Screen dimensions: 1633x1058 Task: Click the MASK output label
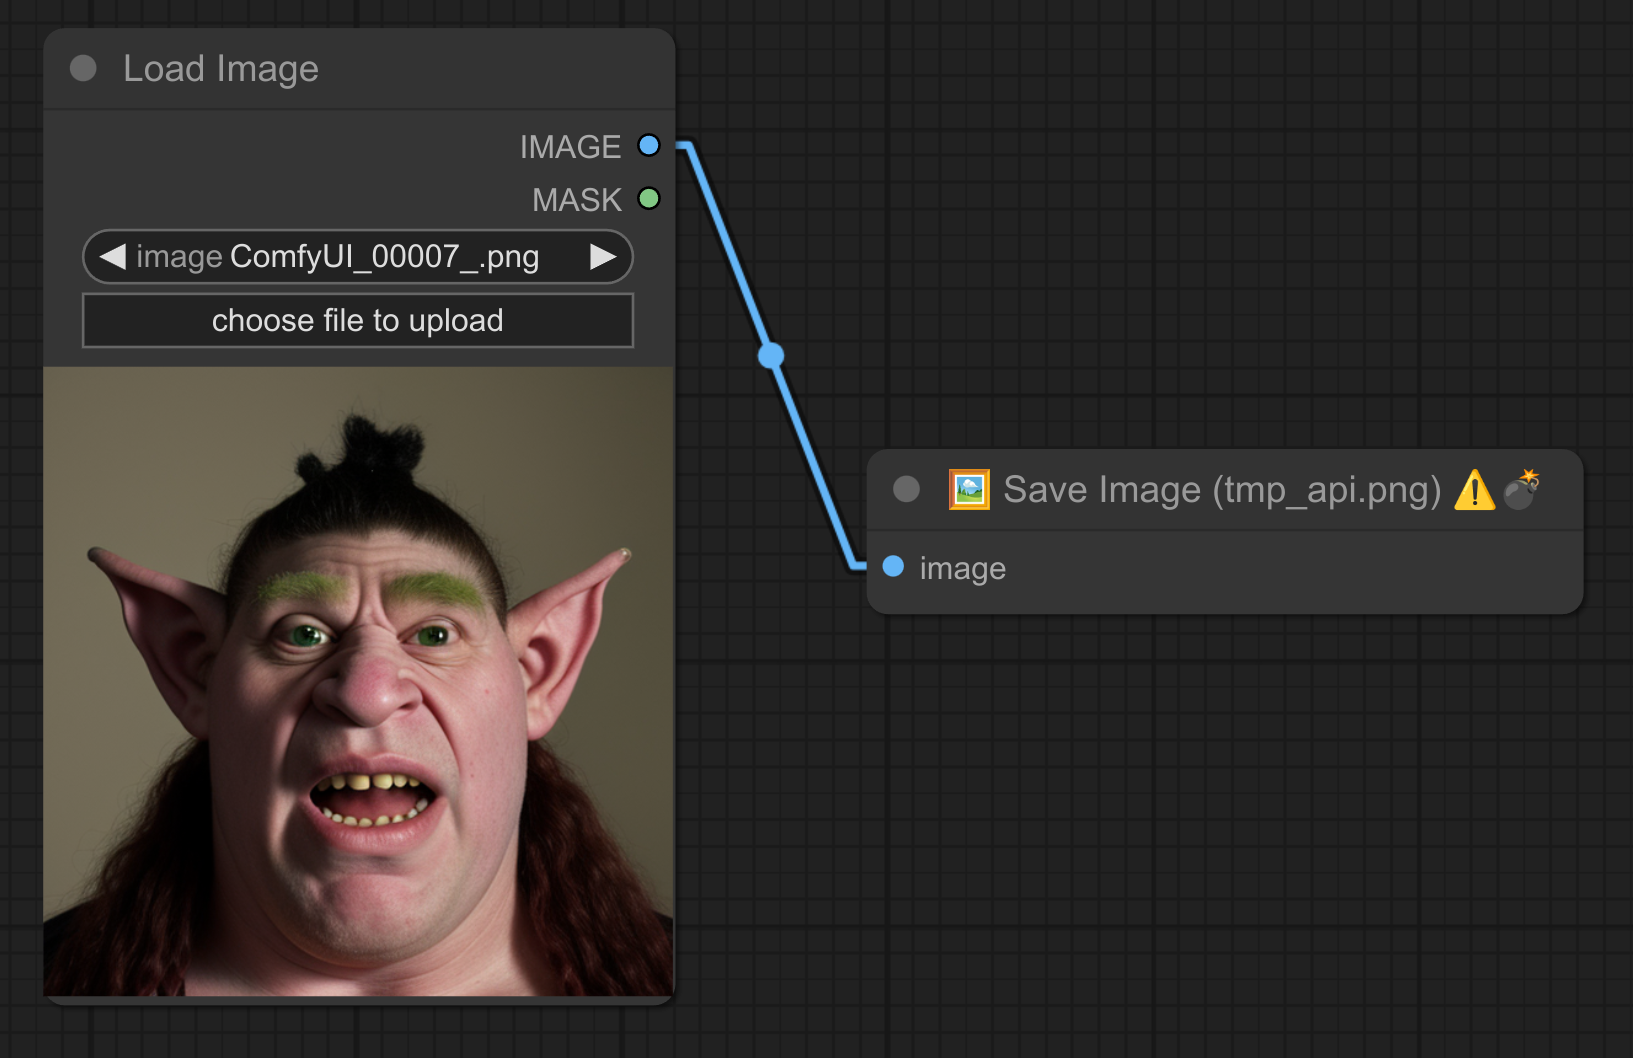pos(576,200)
